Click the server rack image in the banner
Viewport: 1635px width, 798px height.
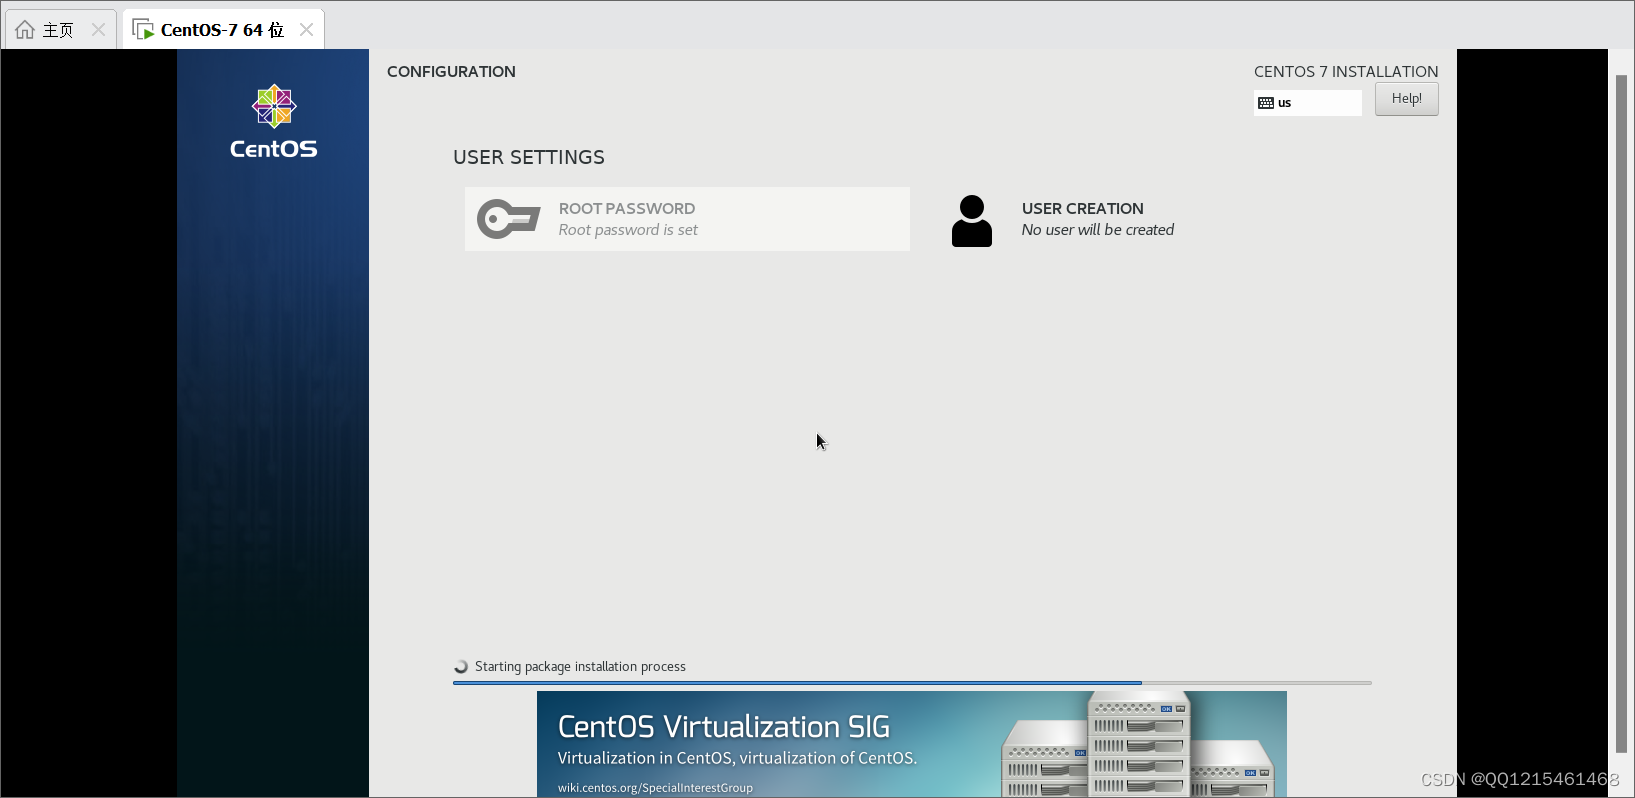point(1138,744)
